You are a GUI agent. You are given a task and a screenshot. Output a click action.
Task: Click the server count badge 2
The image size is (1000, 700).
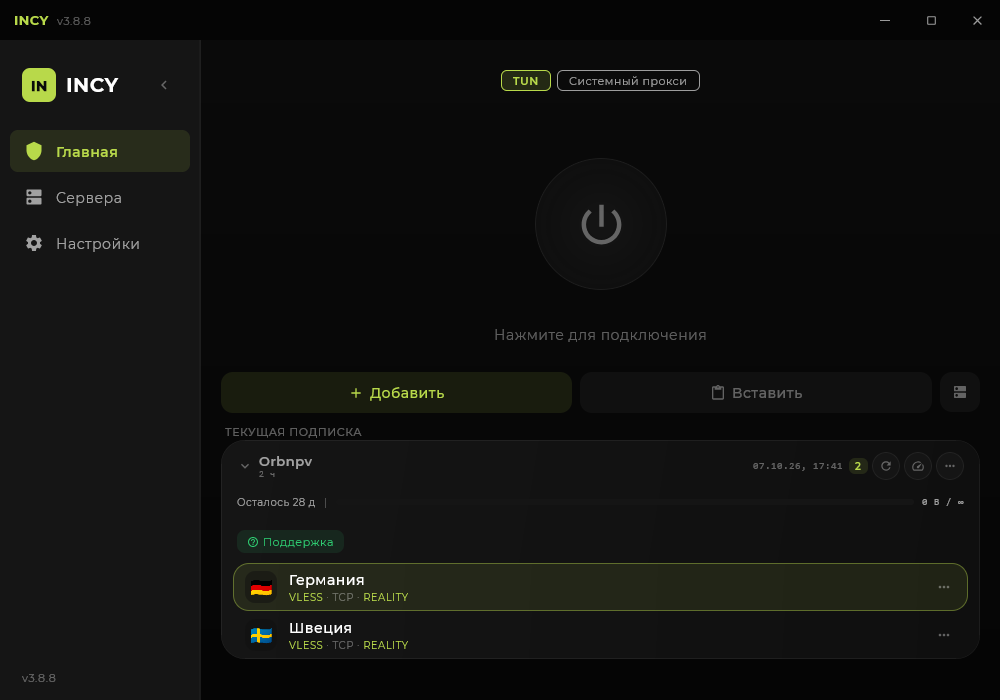(858, 466)
